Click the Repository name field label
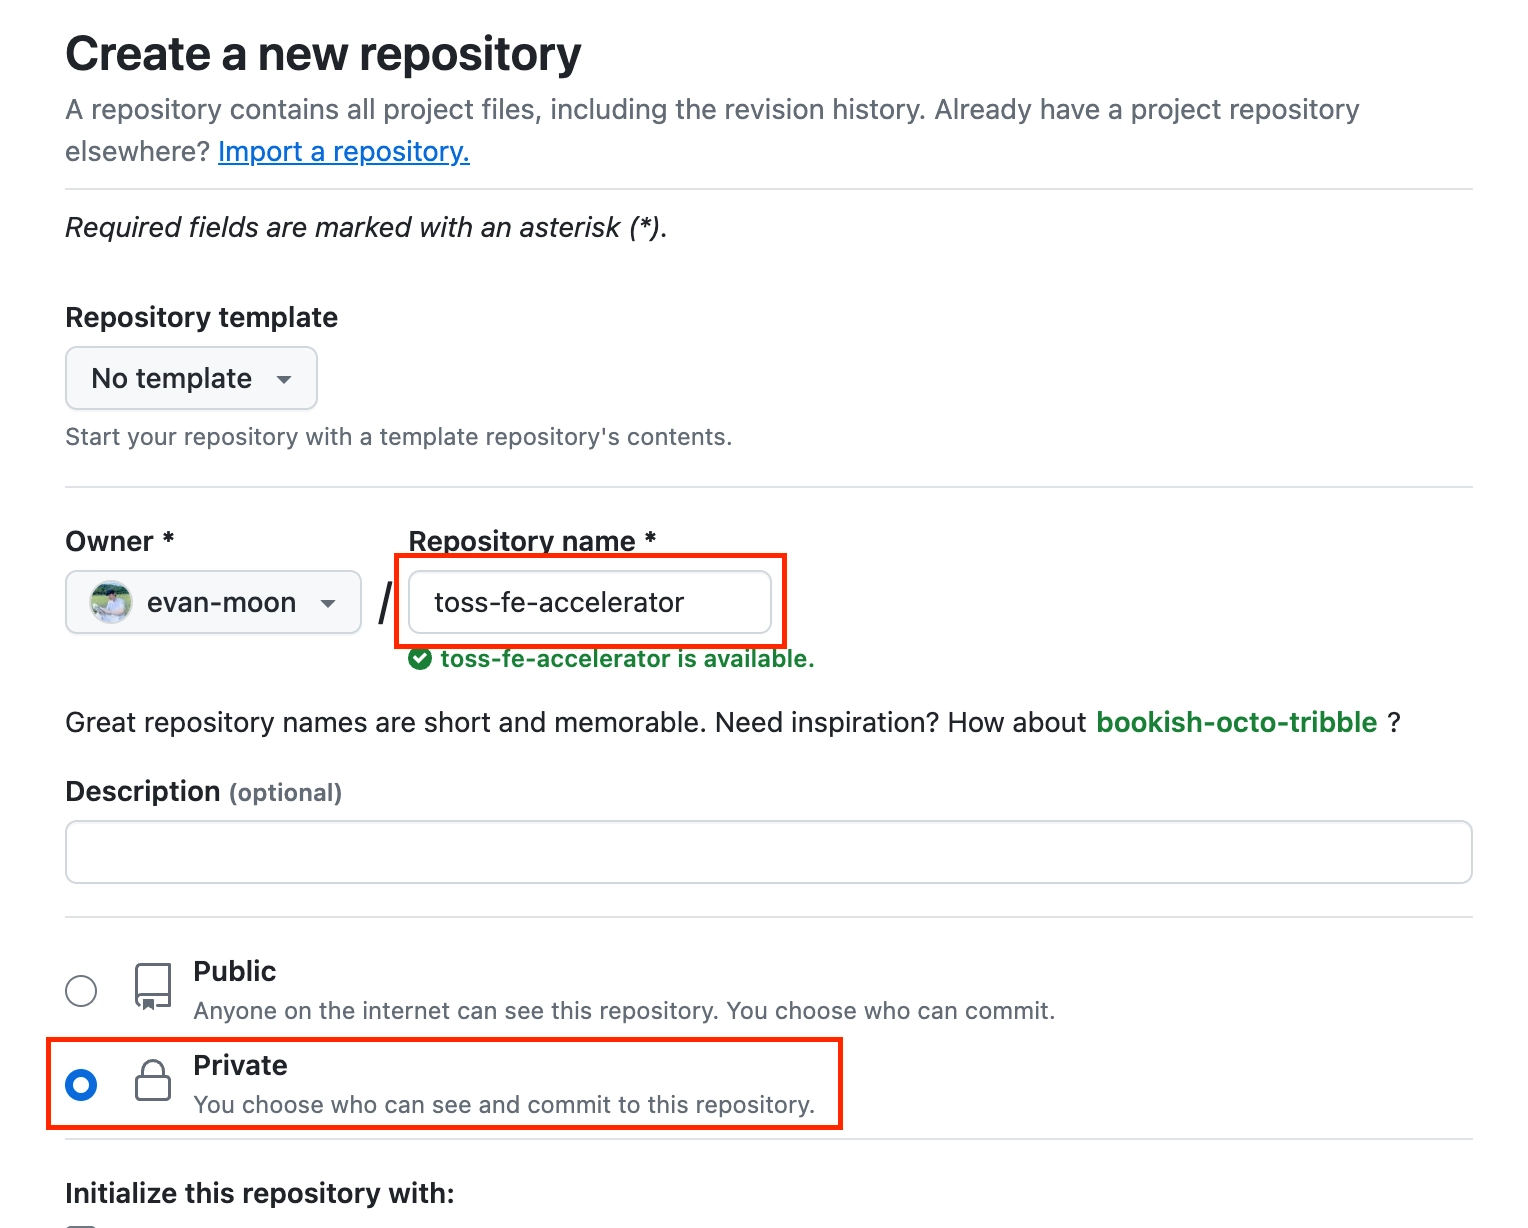Viewport: 1528px width, 1228px height. coord(522,541)
